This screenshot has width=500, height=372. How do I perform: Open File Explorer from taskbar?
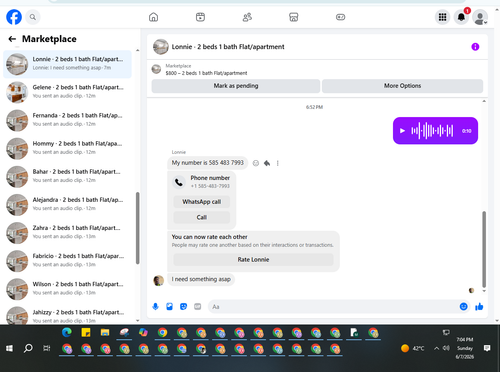[x=105, y=333]
